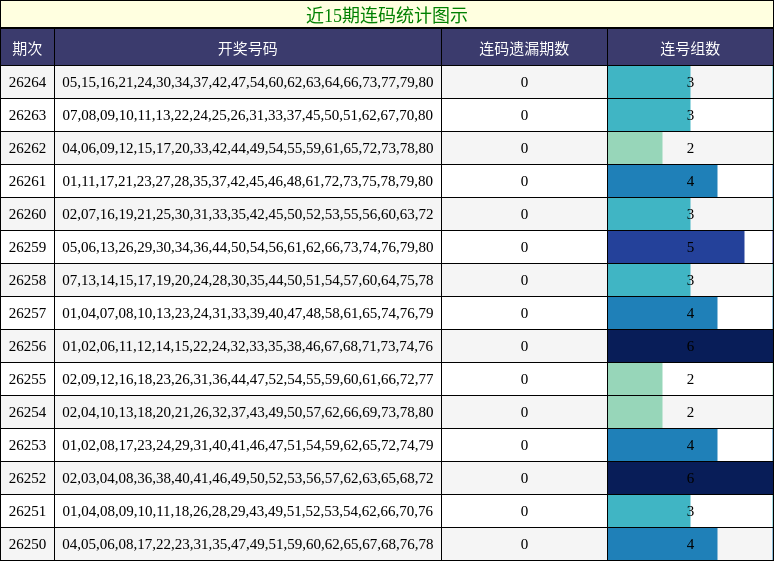
Task: Click the blue bar for period 26257
Action: [662, 313]
